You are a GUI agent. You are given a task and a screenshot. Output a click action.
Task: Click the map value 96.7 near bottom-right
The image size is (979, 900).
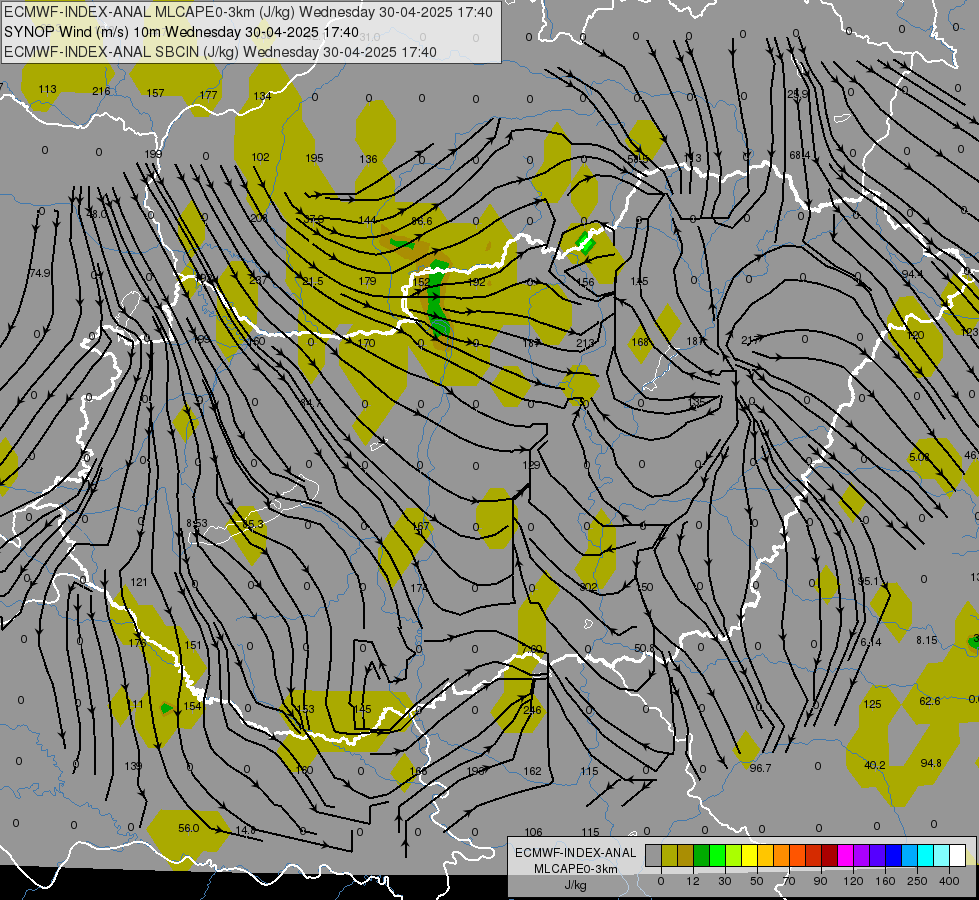[760, 768]
